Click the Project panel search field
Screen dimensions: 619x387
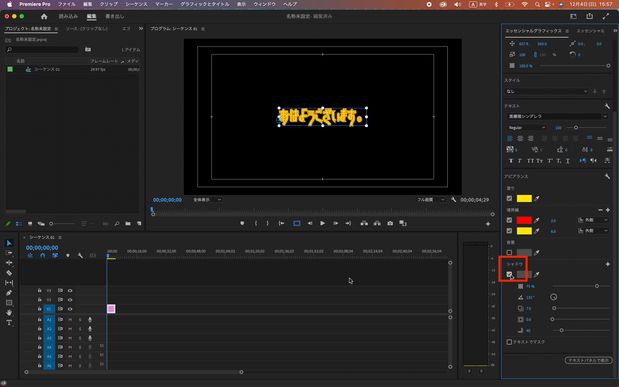43,49
